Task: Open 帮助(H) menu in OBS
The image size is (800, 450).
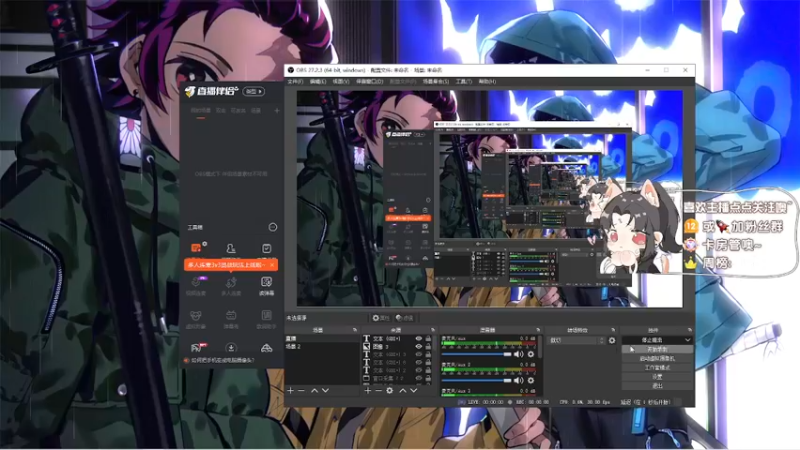Action: pyautogui.click(x=487, y=82)
